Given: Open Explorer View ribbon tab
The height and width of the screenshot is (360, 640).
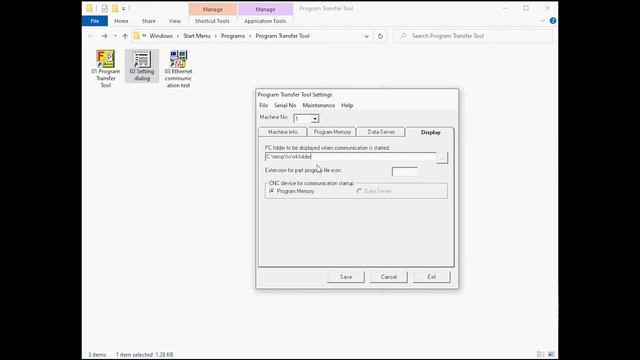Looking at the screenshot, I should click(x=175, y=21).
